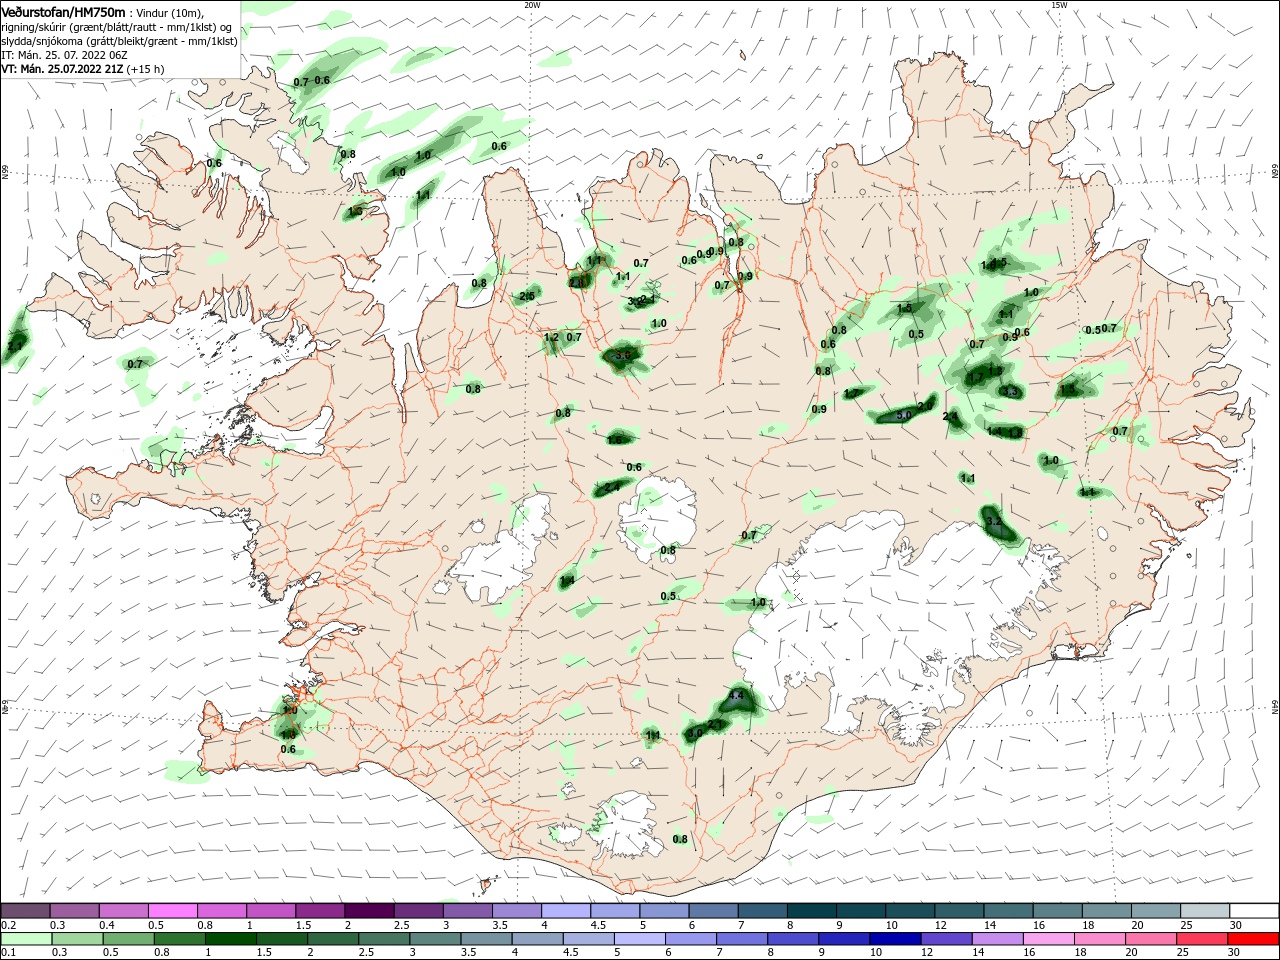Select lavender swatch between 4 and 4.5, top legend row
Screen dimensions: 1280x960
(x=566, y=911)
